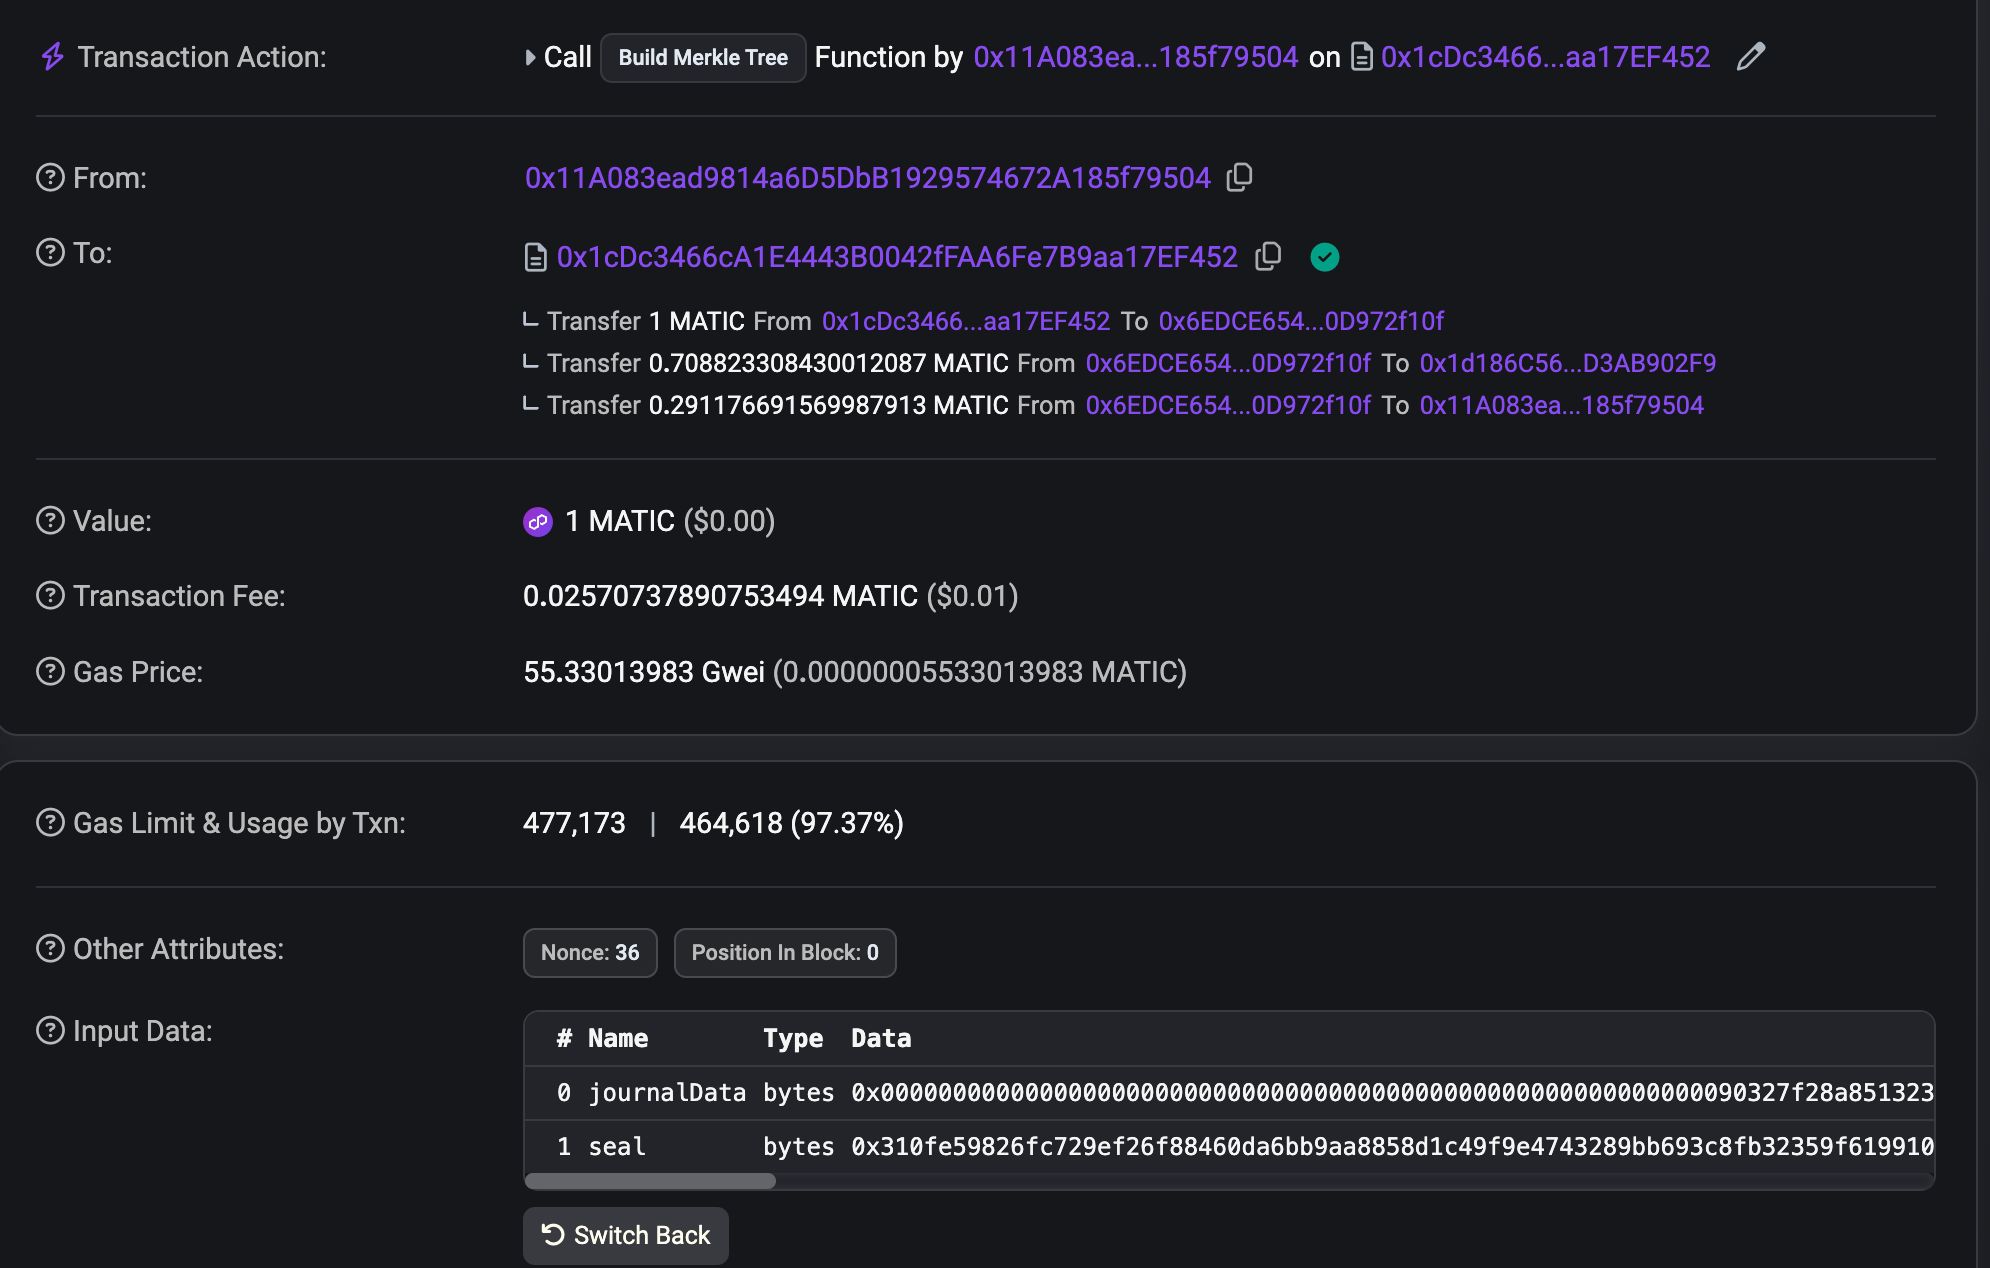Select the 1 MATIC ($0.00) value text

670,521
